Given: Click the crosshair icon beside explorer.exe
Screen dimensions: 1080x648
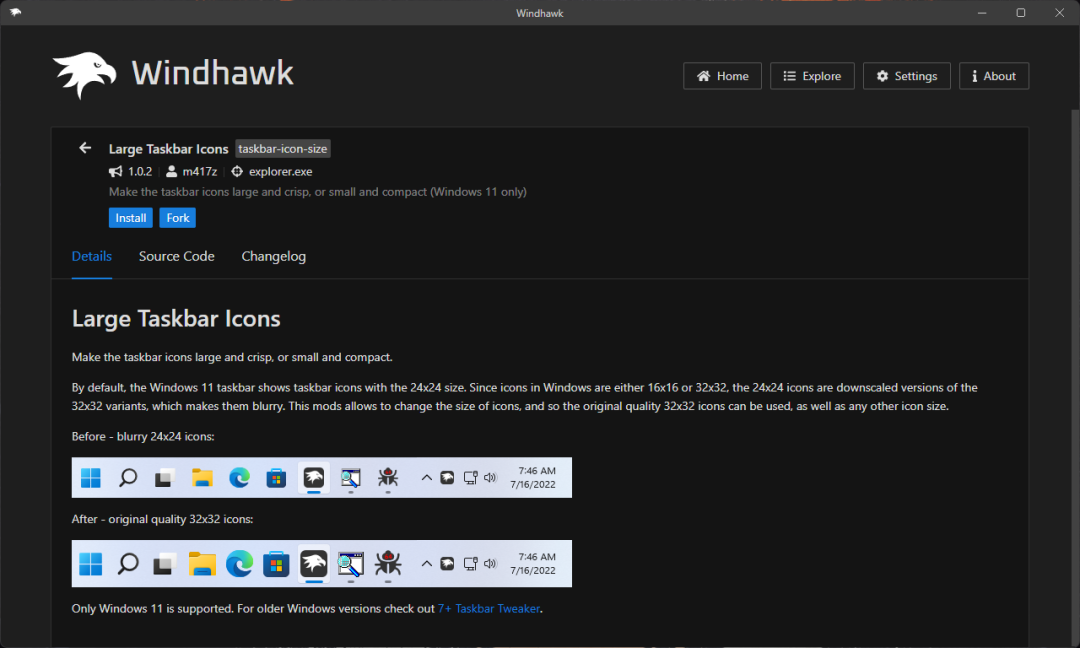Looking at the screenshot, I should [237, 171].
